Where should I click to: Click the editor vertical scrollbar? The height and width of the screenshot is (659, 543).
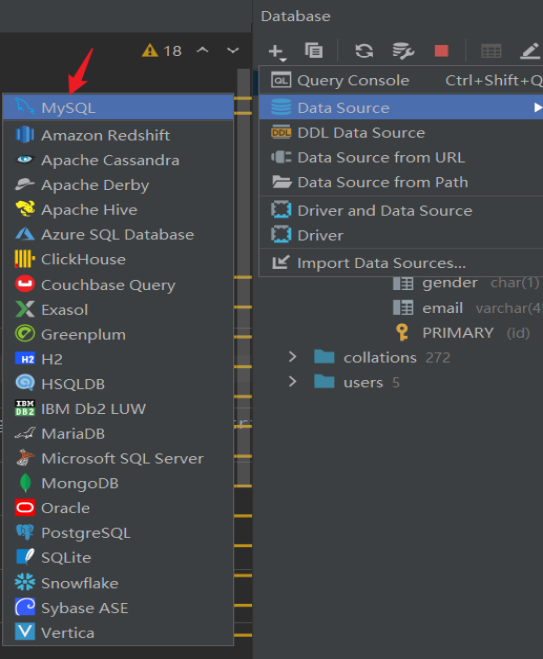pyautogui.click(x=243, y=277)
